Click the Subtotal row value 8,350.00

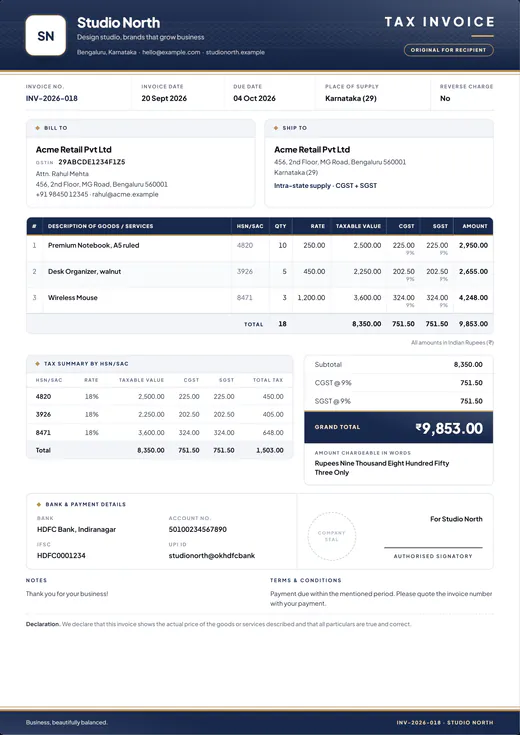pyautogui.click(x=468, y=364)
